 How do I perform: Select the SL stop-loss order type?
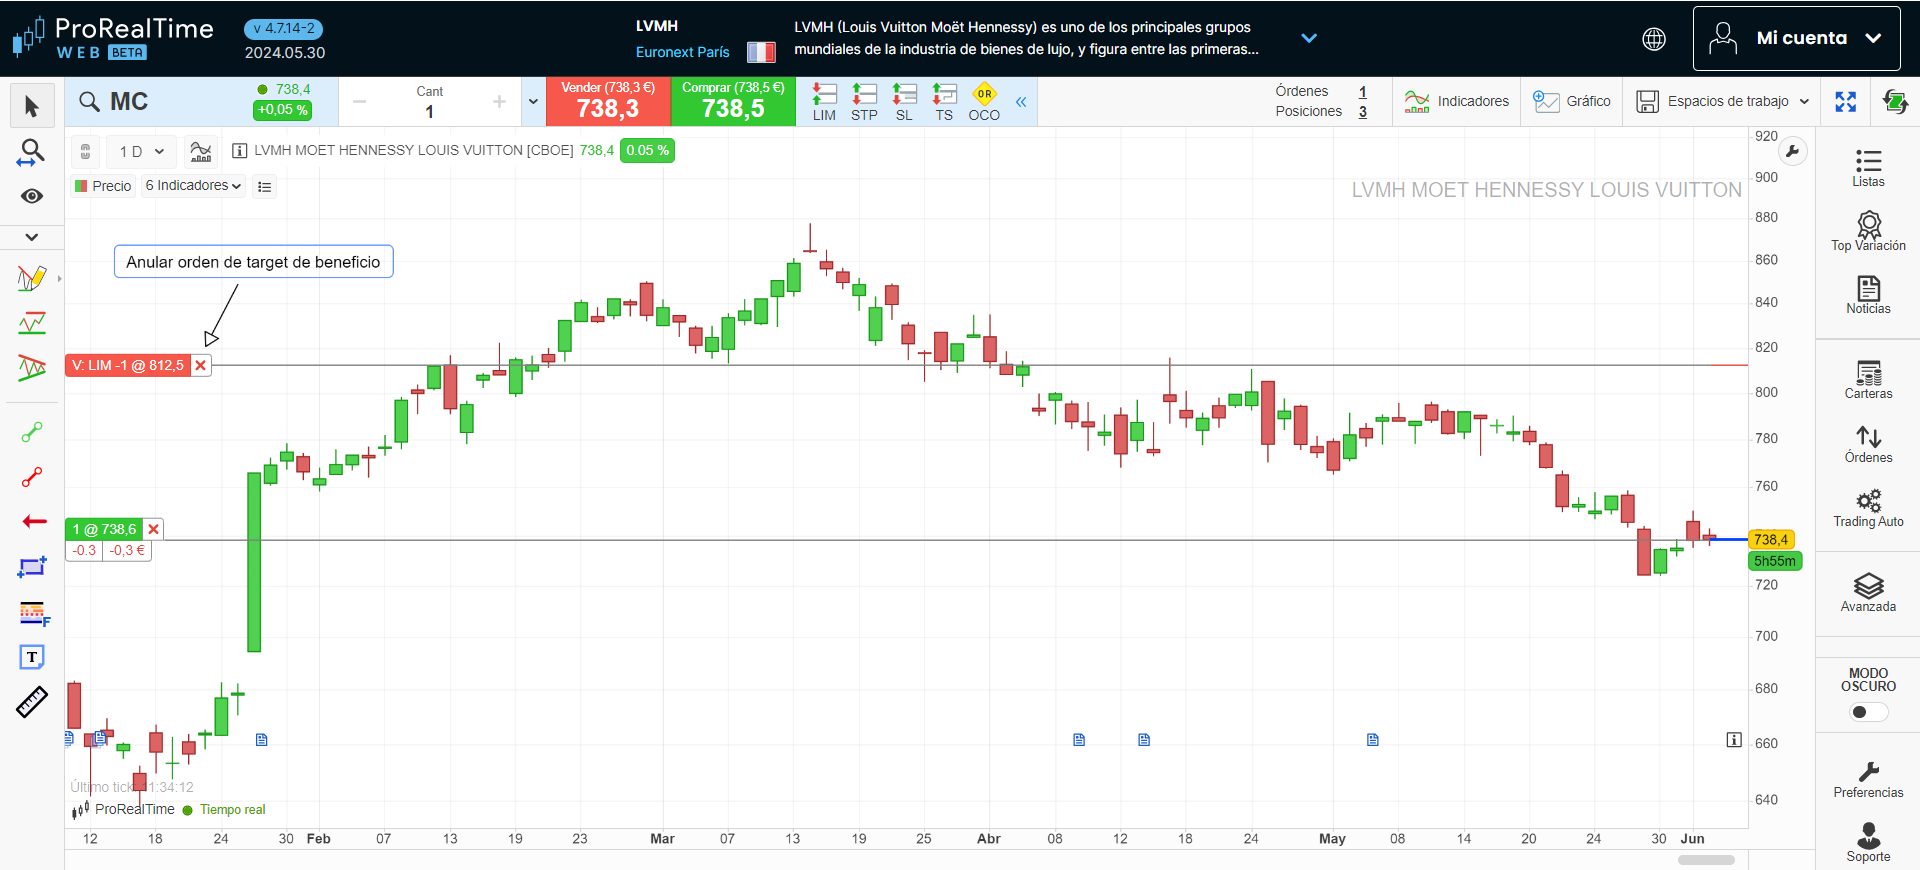pyautogui.click(x=904, y=102)
